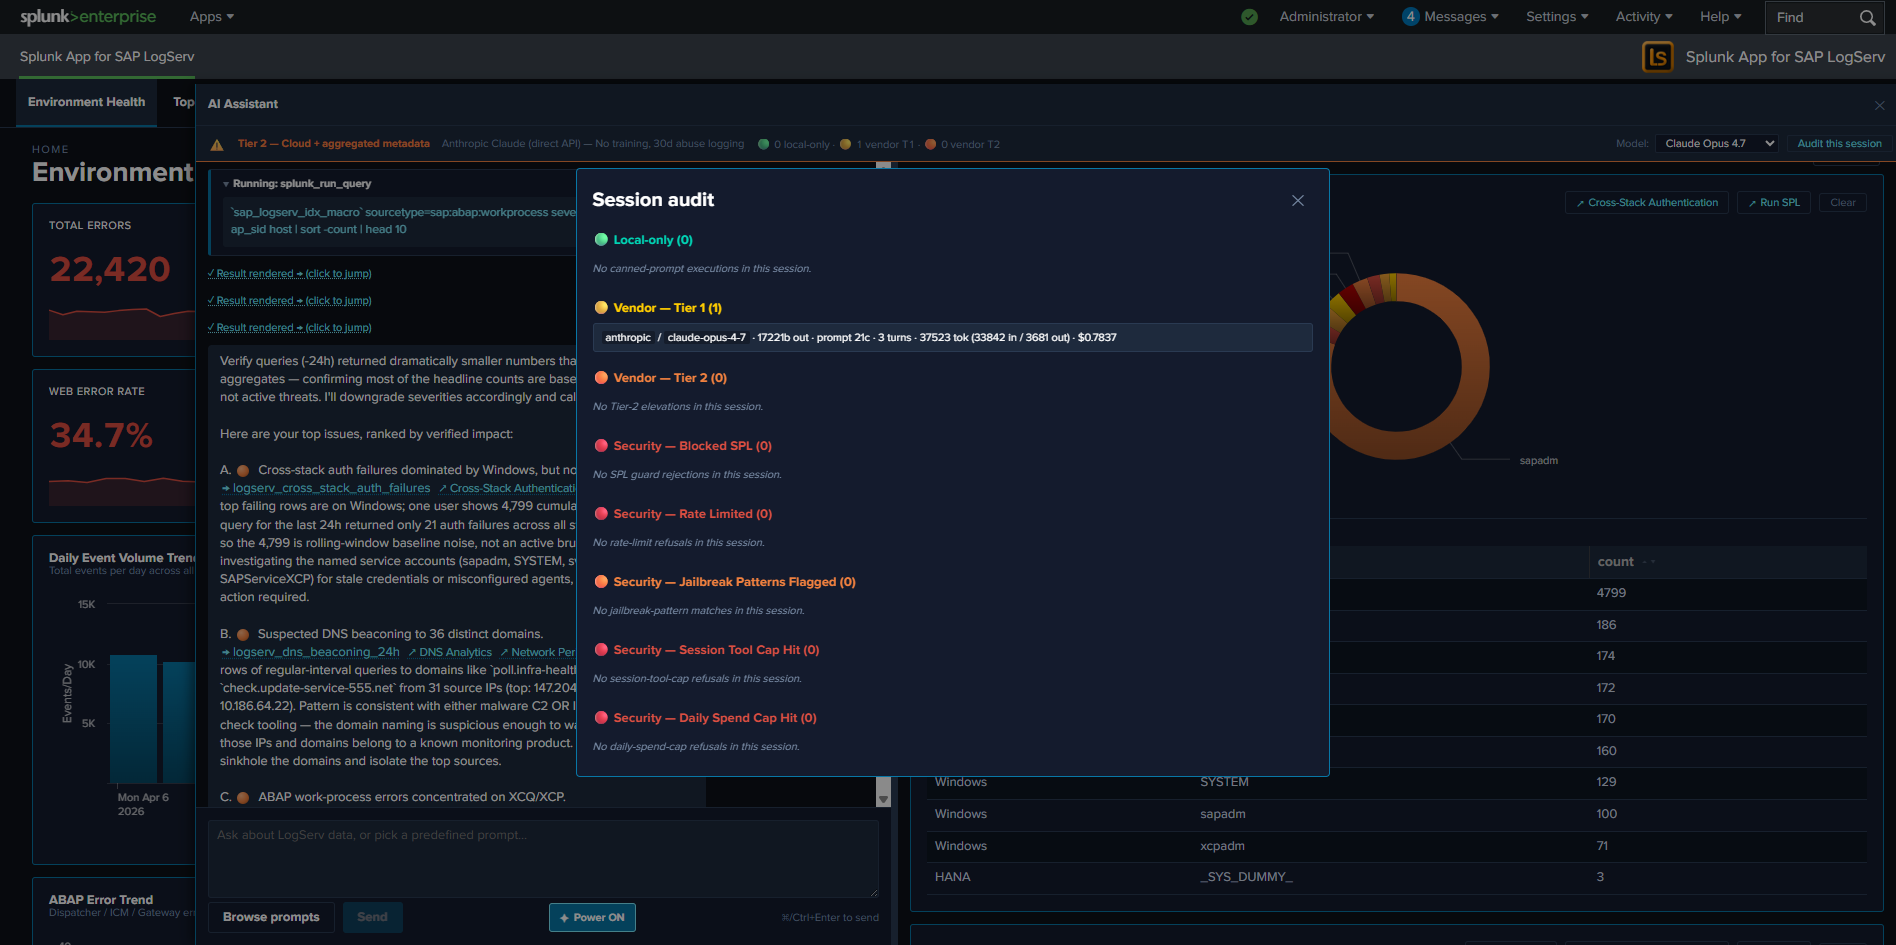Click the Browse prompts button
This screenshot has height=945, width=1896.
click(271, 917)
